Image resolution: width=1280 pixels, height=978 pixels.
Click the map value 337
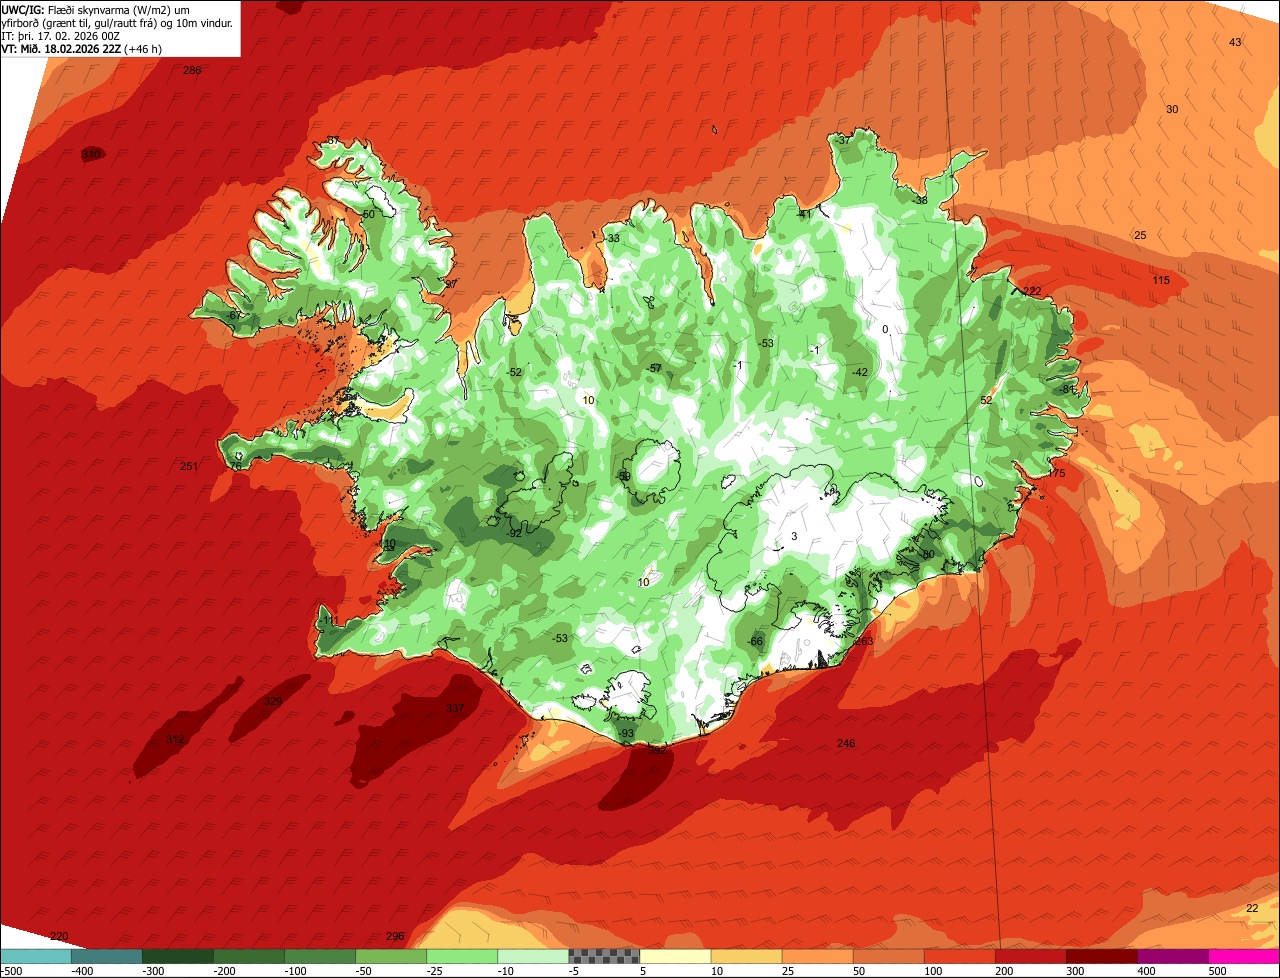click(455, 708)
